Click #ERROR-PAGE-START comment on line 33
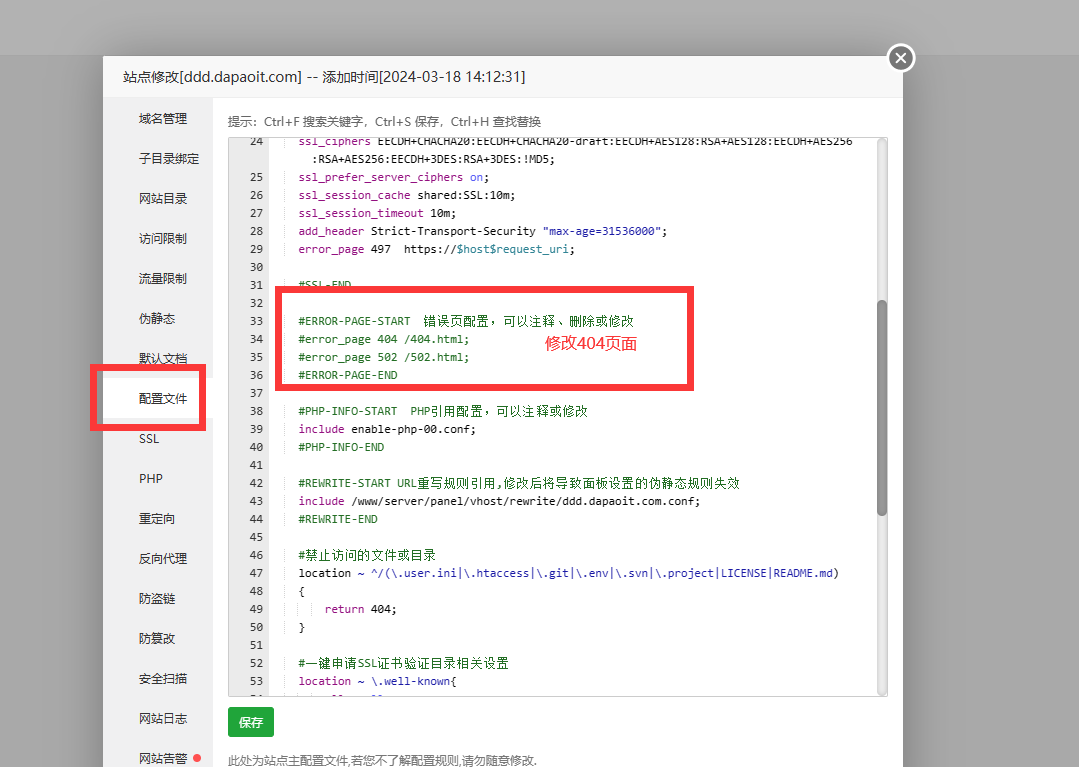 point(466,321)
